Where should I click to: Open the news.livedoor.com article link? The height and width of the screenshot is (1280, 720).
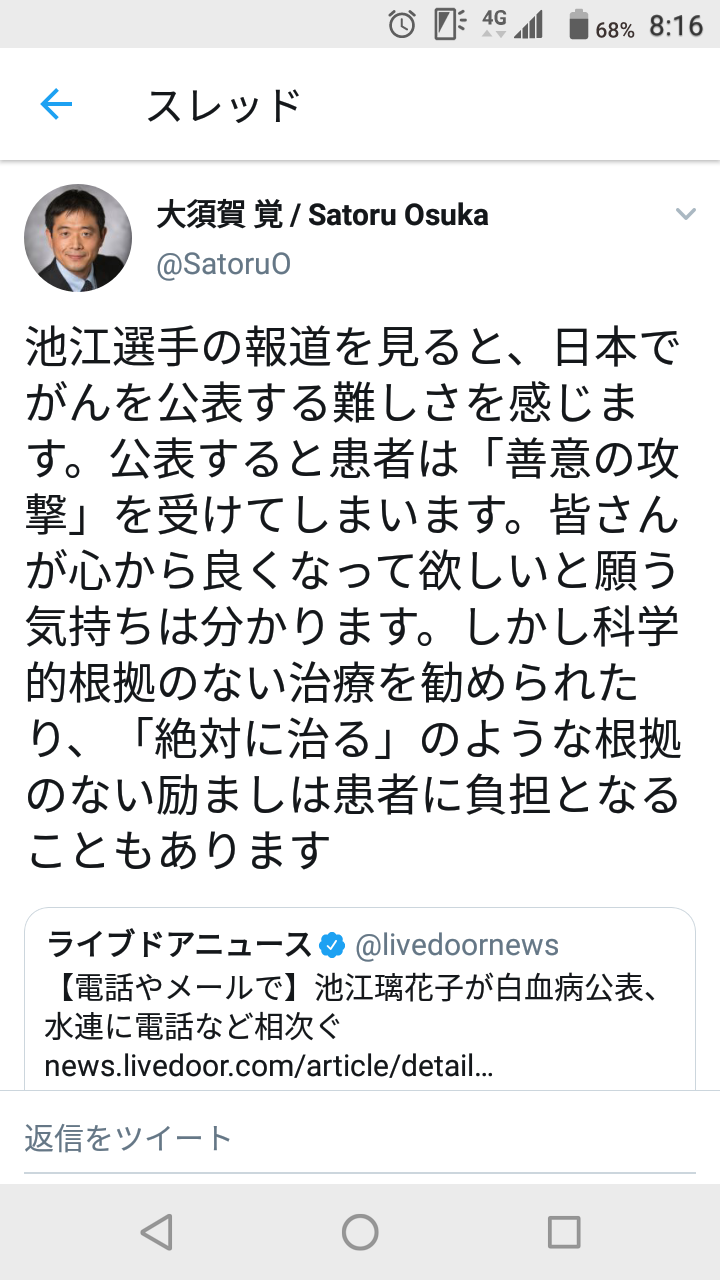pyautogui.click(x=269, y=1067)
